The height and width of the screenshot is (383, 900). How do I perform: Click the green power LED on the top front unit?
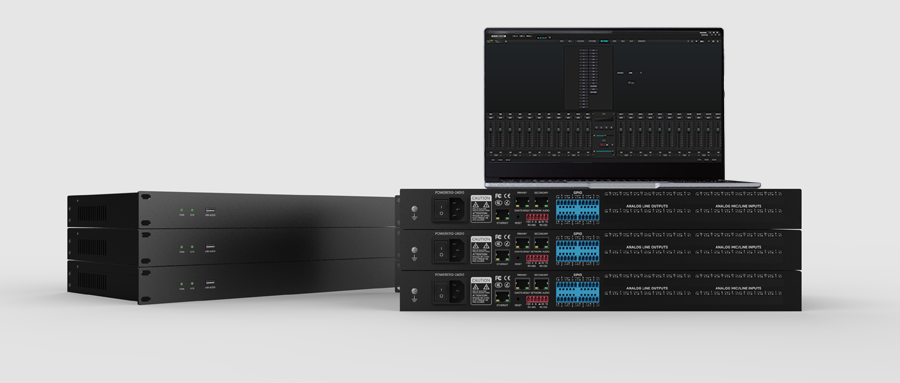[x=182, y=211]
